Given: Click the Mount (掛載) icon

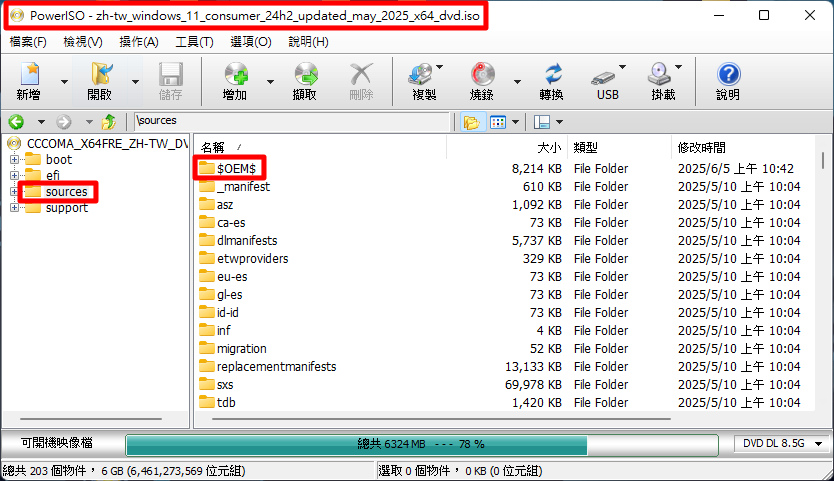Looking at the screenshot, I should click(x=659, y=74).
